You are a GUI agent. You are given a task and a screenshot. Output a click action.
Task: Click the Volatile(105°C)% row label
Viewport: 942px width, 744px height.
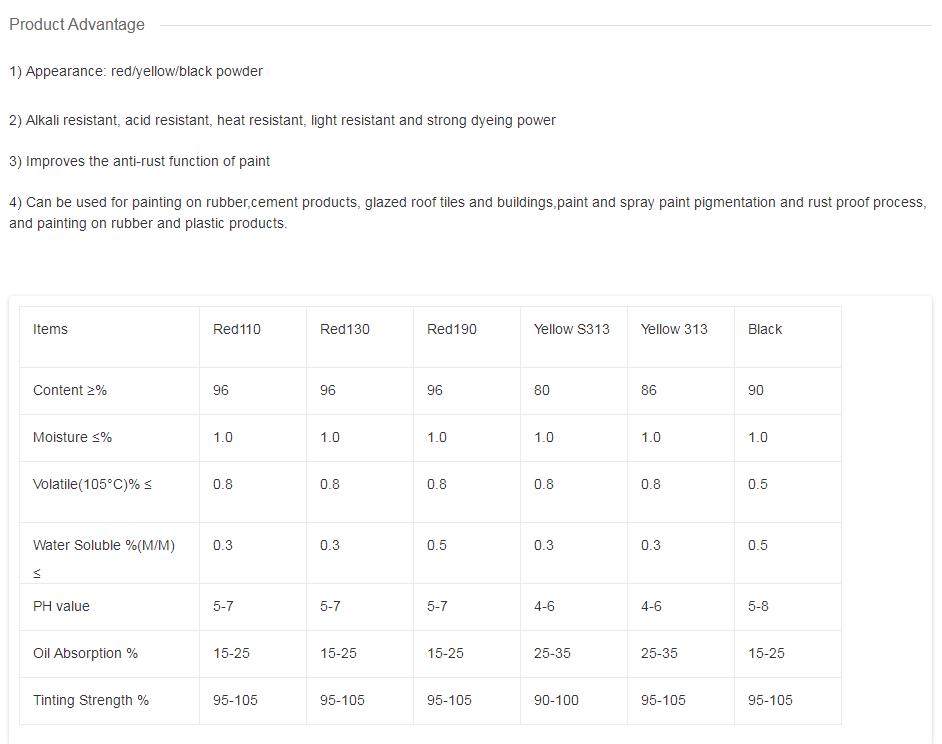[92, 484]
